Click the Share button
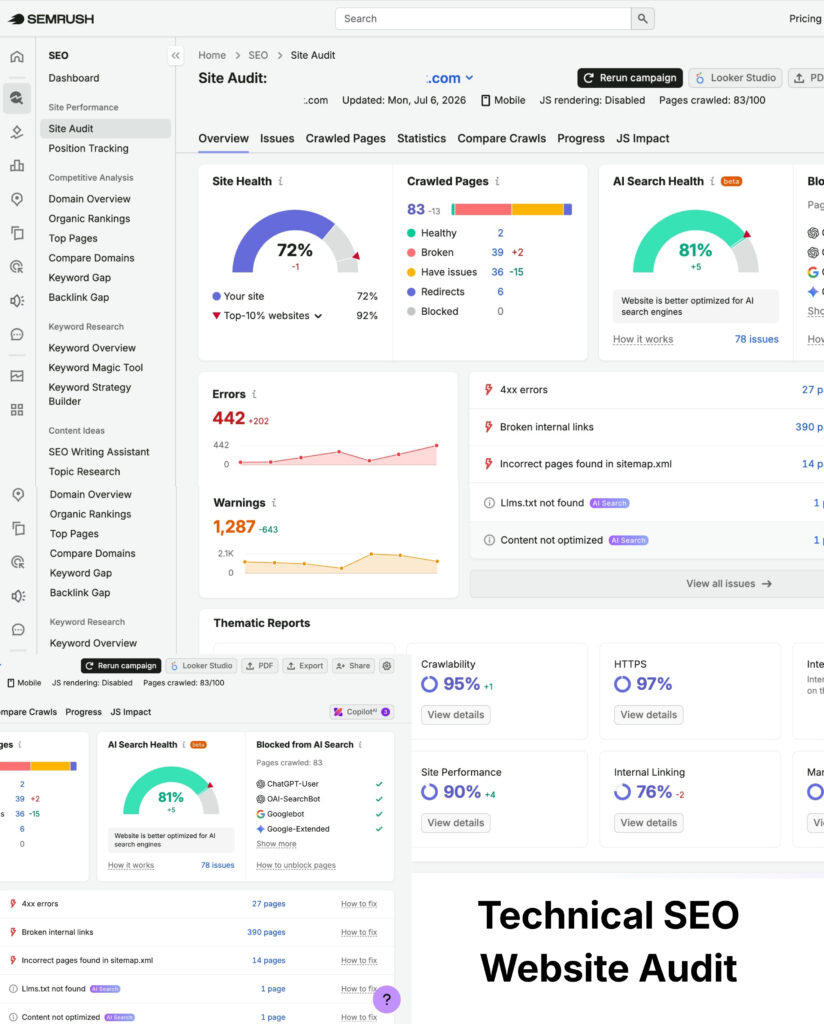This screenshot has width=824, height=1024. tap(353, 665)
